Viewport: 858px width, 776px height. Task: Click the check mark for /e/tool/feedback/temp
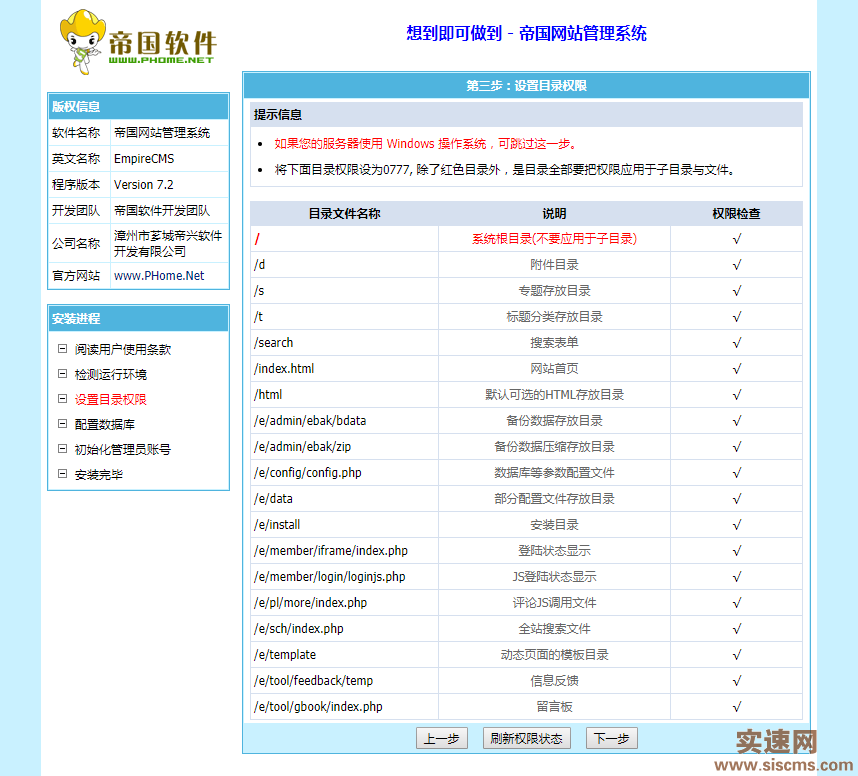[737, 681]
